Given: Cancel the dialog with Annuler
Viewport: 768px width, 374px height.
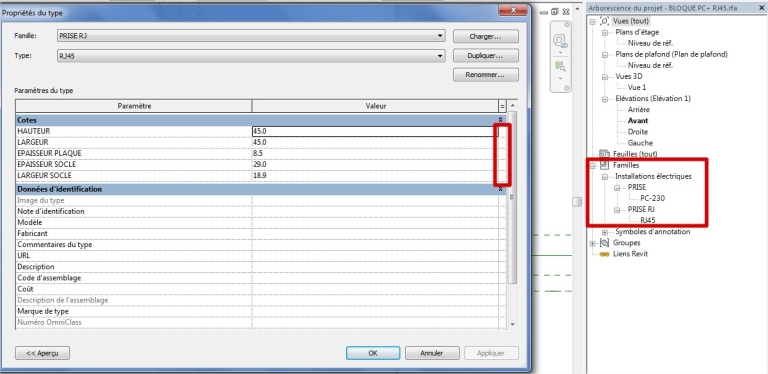Looking at the screenshot, I should click(432, 353).
